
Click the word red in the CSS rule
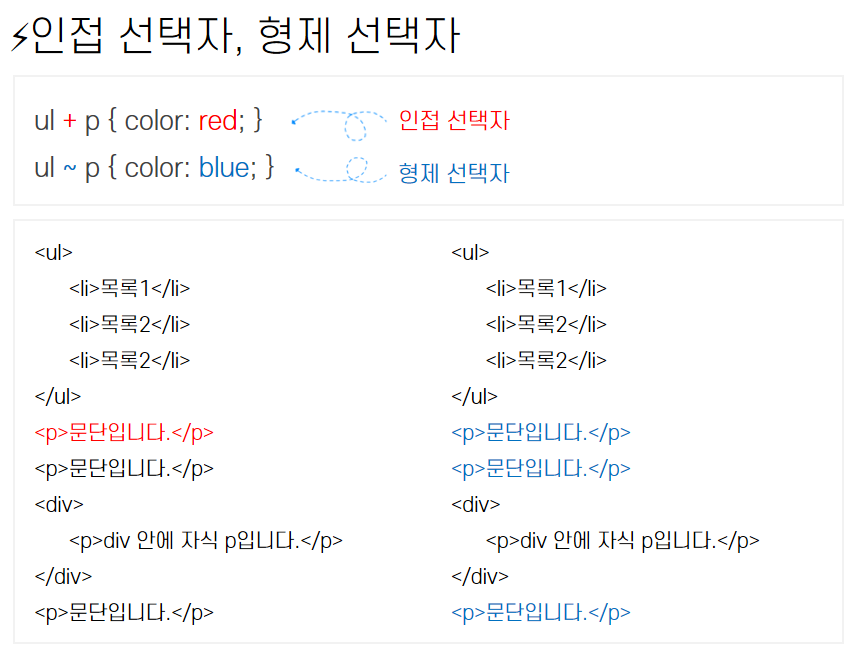(x=217, y=121)
